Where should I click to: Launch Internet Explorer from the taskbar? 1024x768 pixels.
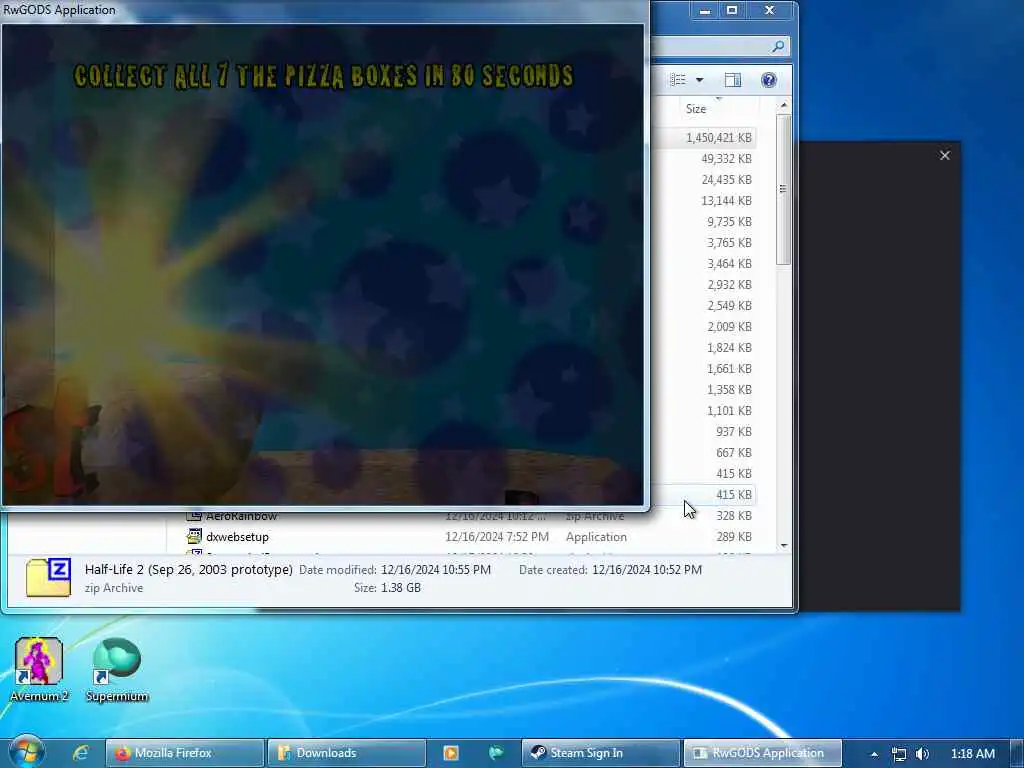click(80, 753)
